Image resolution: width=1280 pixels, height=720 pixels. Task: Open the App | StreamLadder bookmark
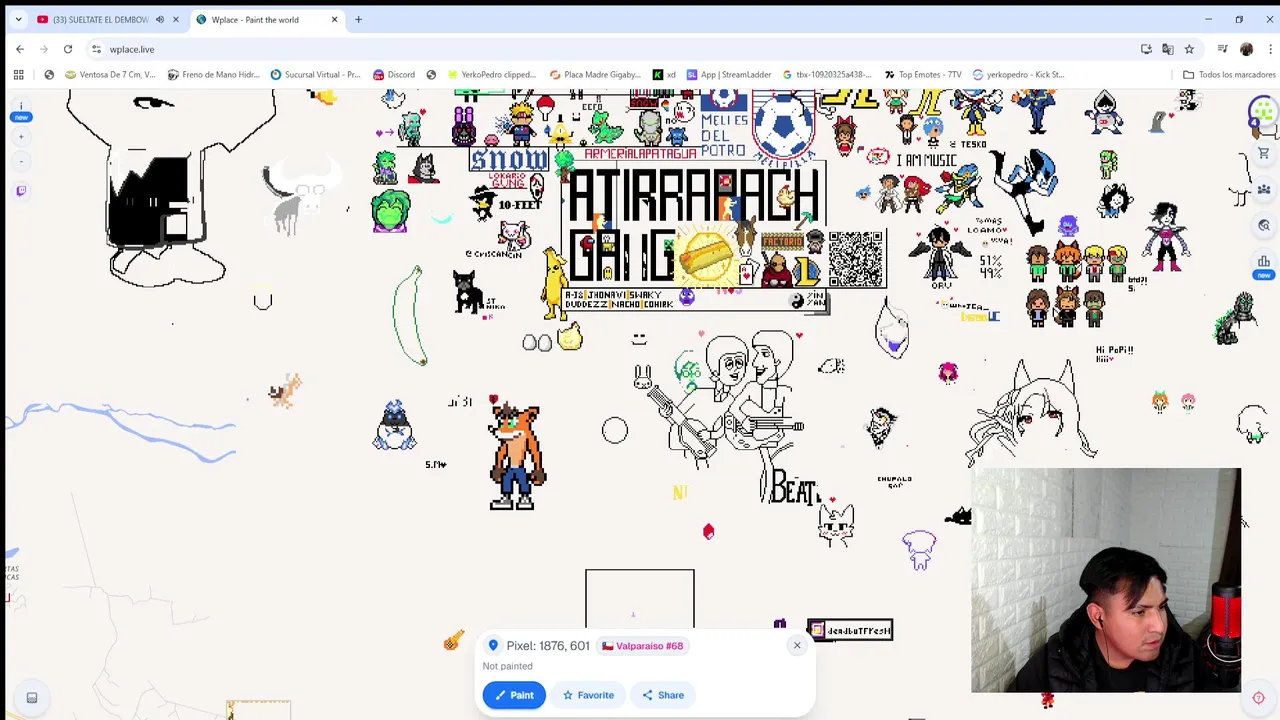728,74
